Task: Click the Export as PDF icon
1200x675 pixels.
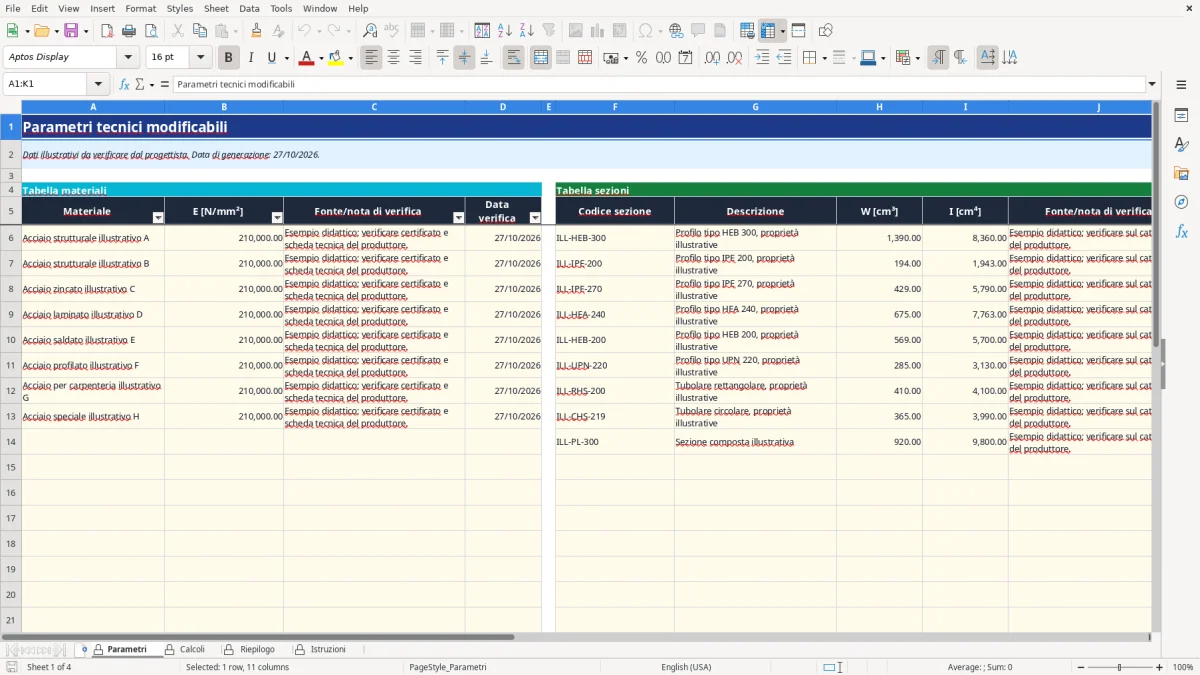Action: coord(107,31)
